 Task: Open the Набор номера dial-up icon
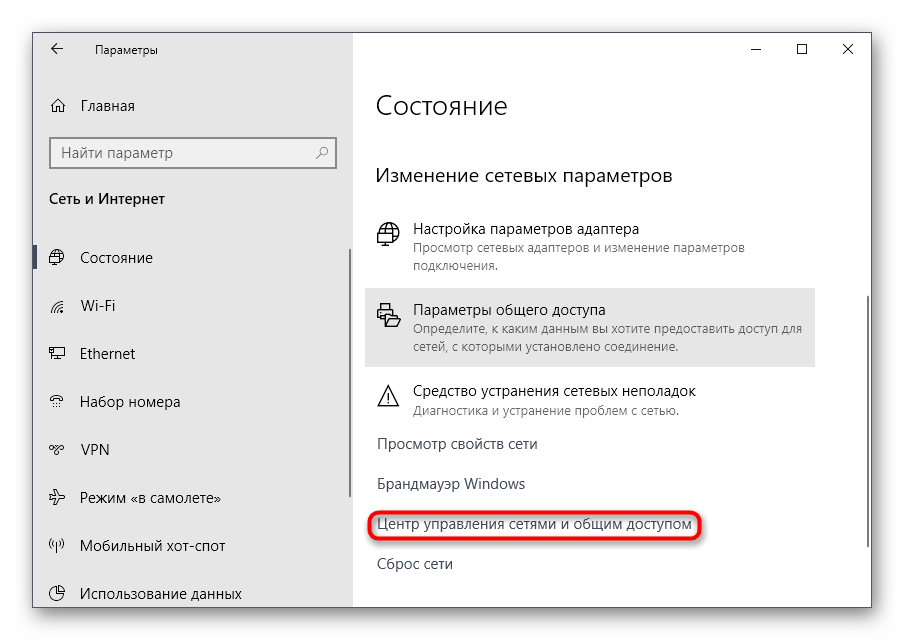click(56, 401)
